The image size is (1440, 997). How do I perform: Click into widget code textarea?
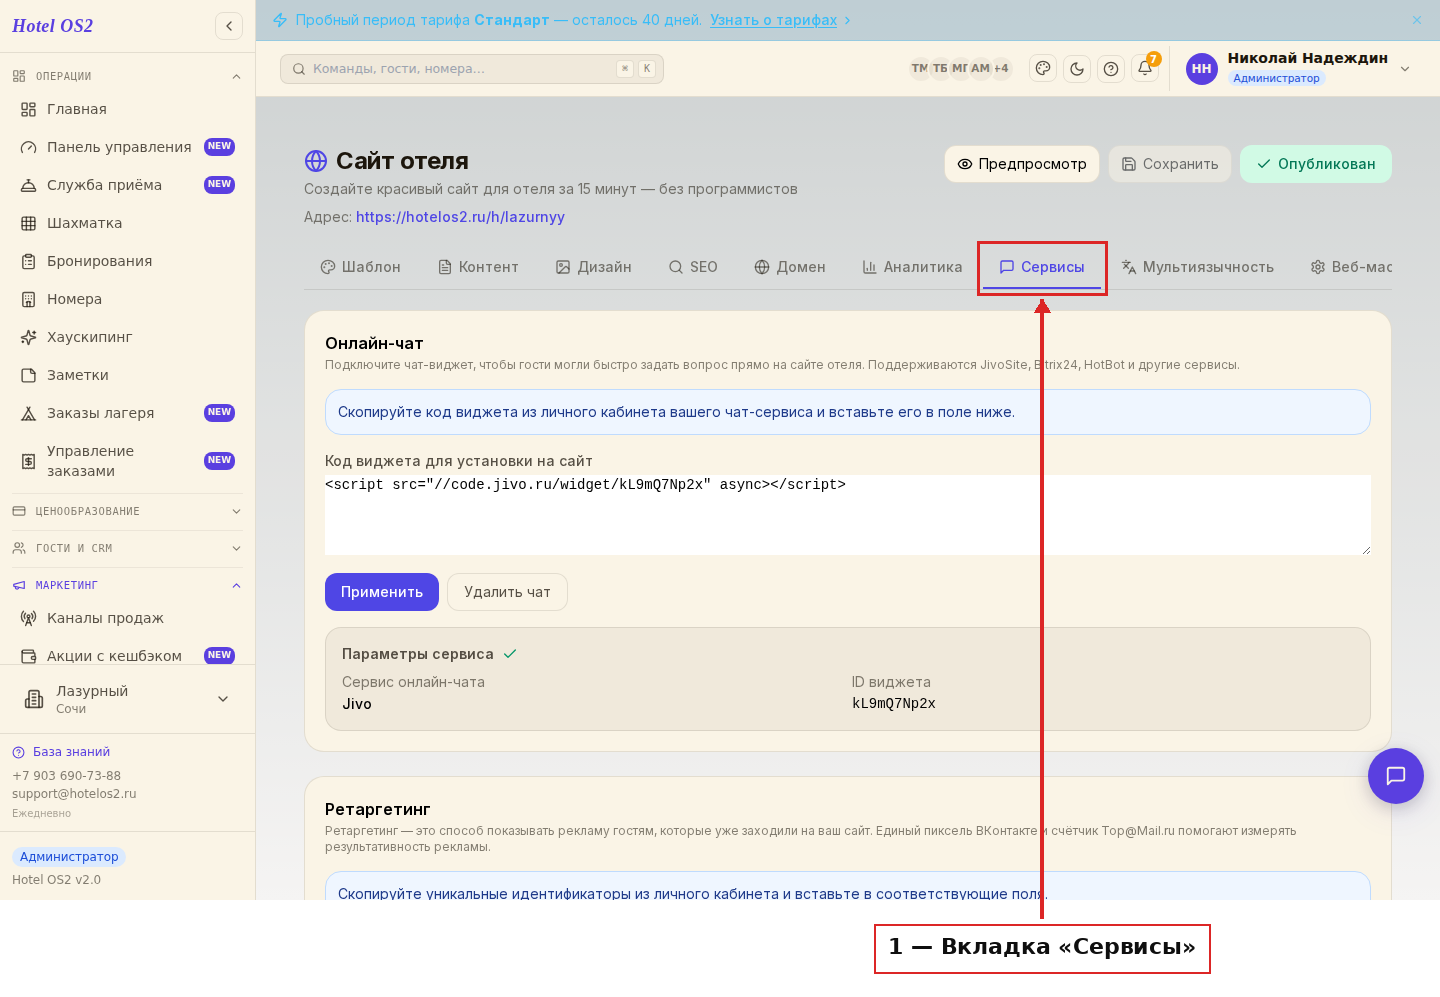(x=848, y=515)
